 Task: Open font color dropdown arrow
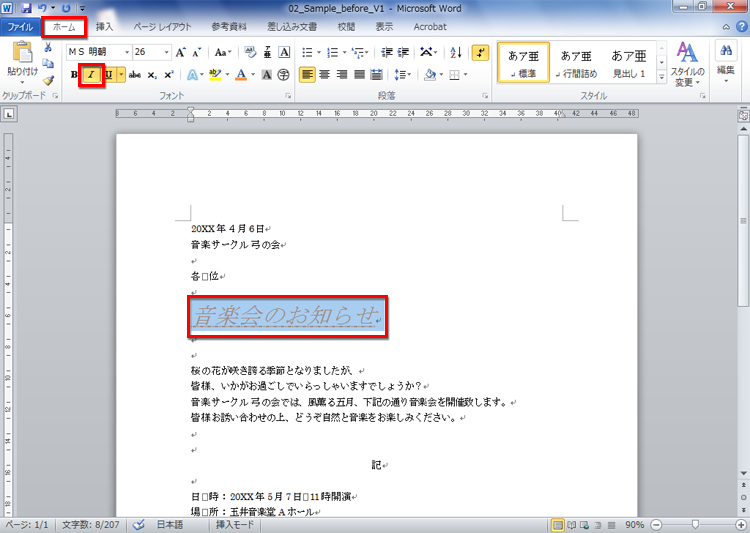[253, 75]
